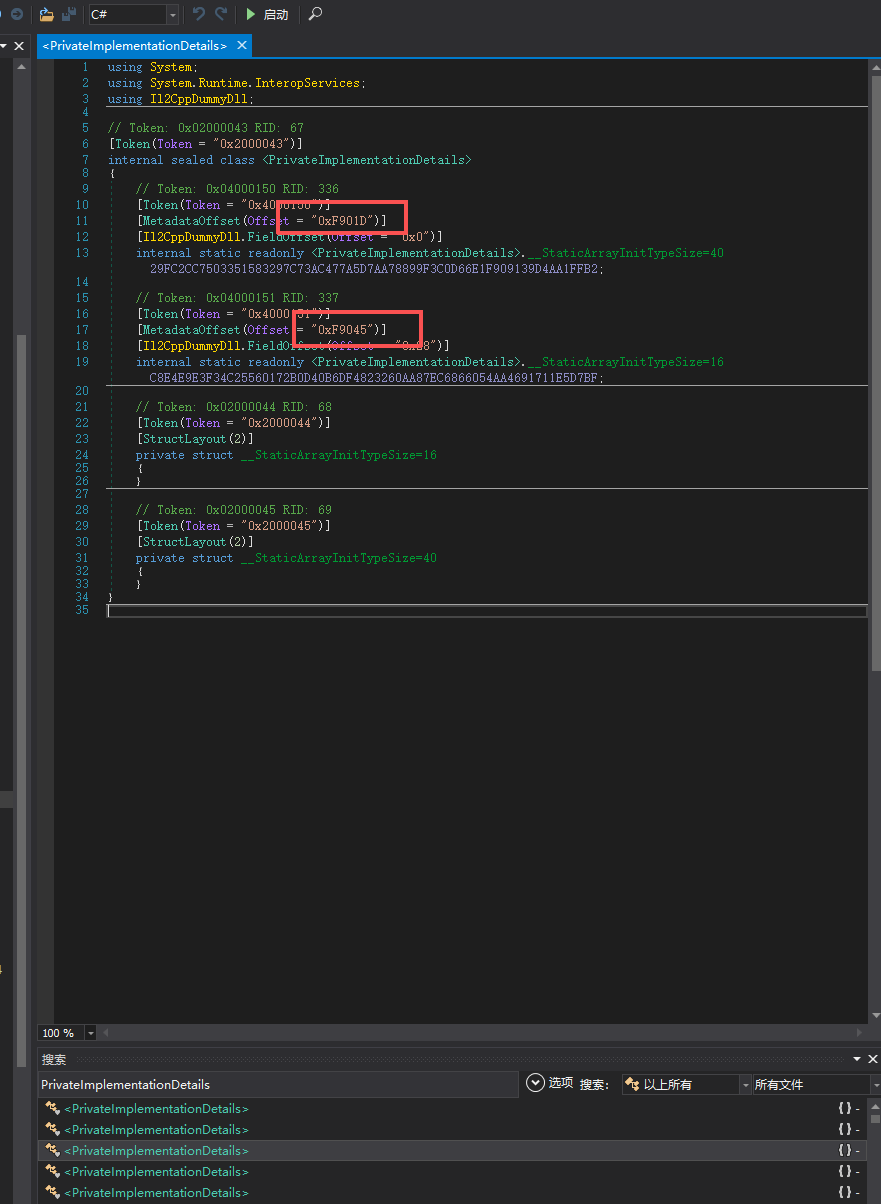
Task: Close the PrivateImplementationDetails tab
Action: pyautogui.click(x=242, y=46)
